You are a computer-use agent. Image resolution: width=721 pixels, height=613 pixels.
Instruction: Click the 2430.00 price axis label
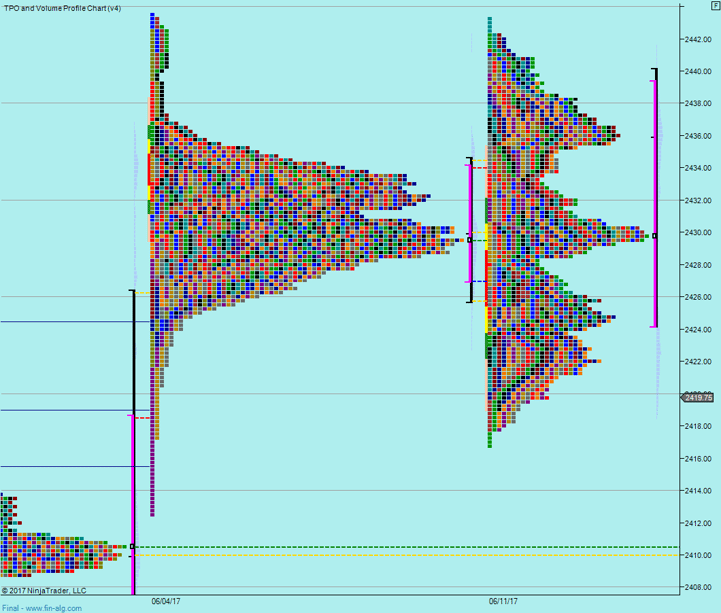pos(697,233)
